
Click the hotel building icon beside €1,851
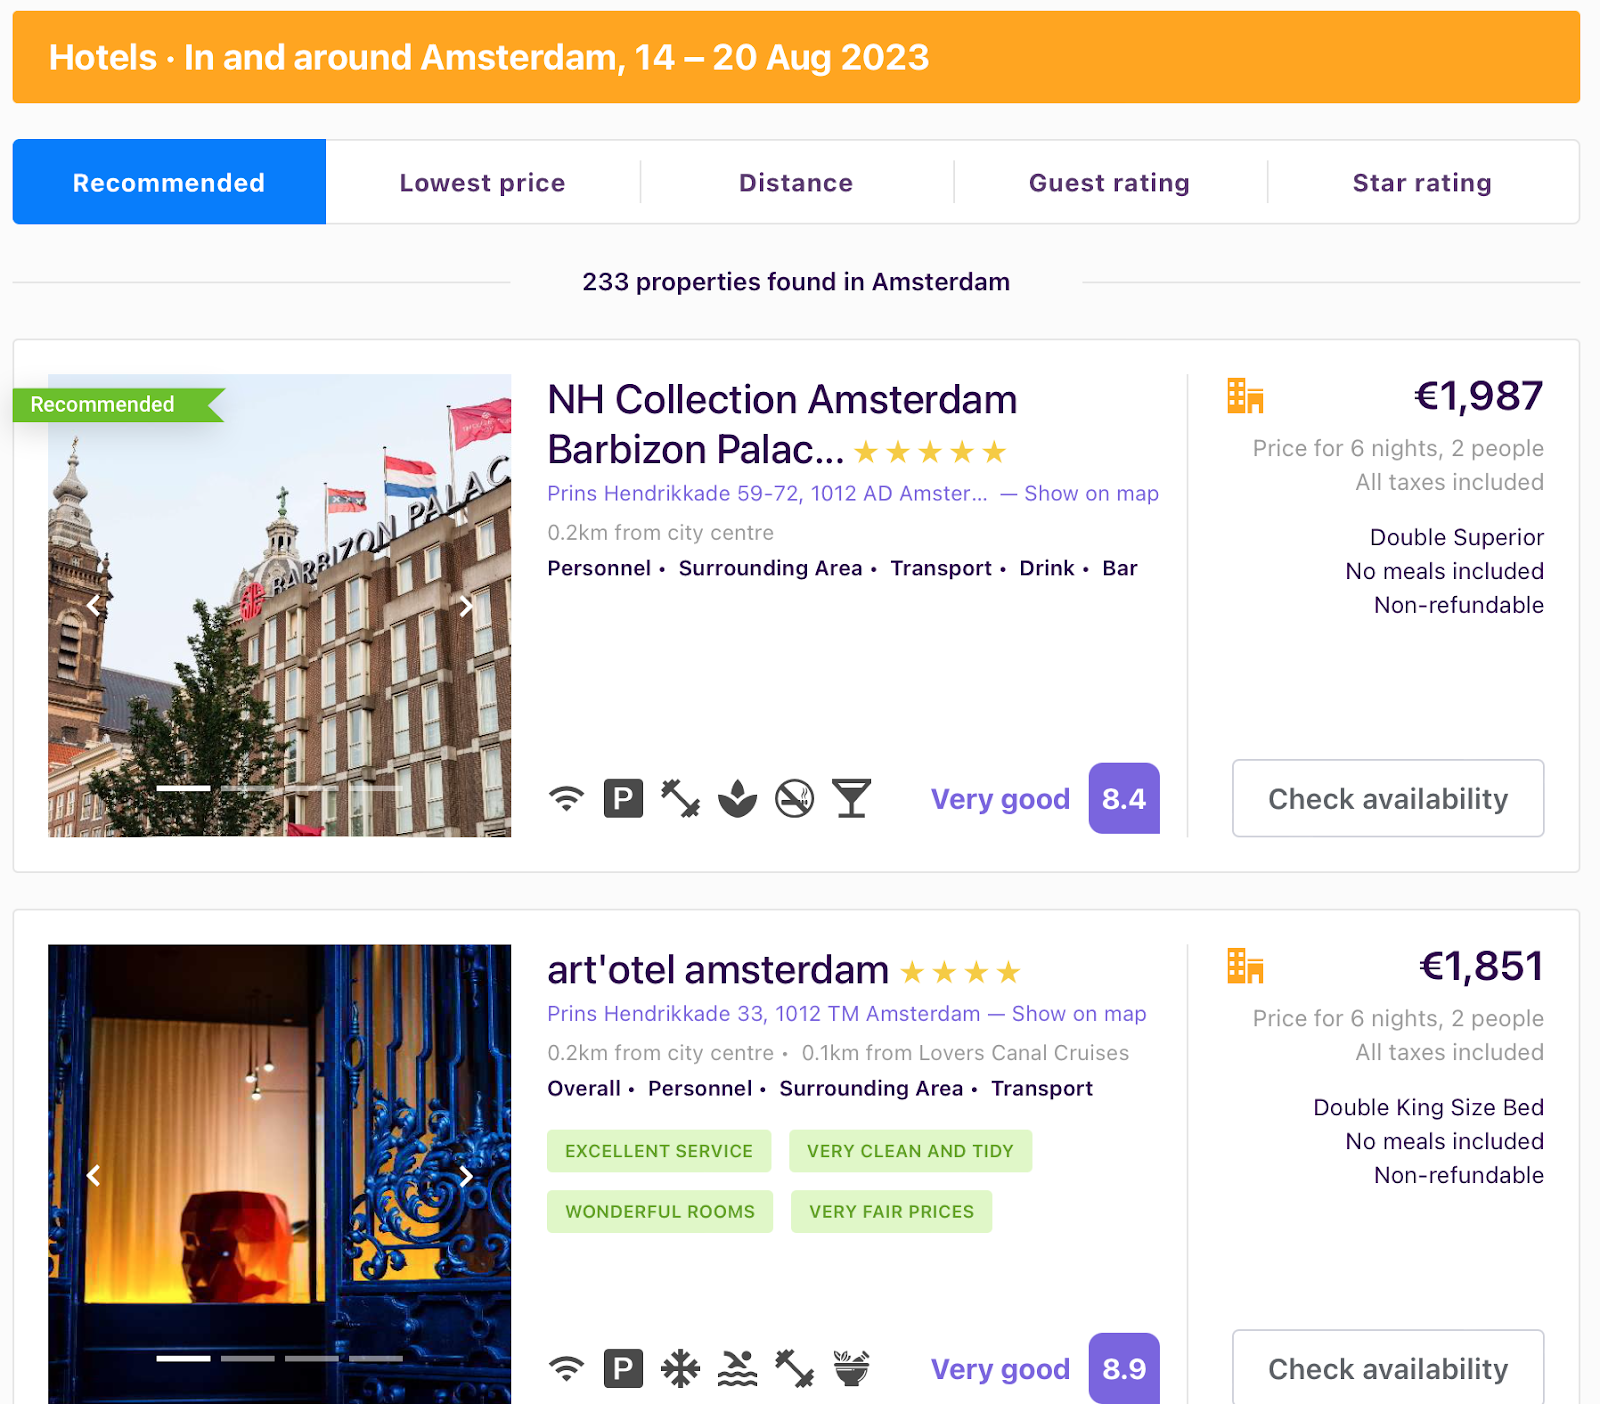tap(1245, 966)
